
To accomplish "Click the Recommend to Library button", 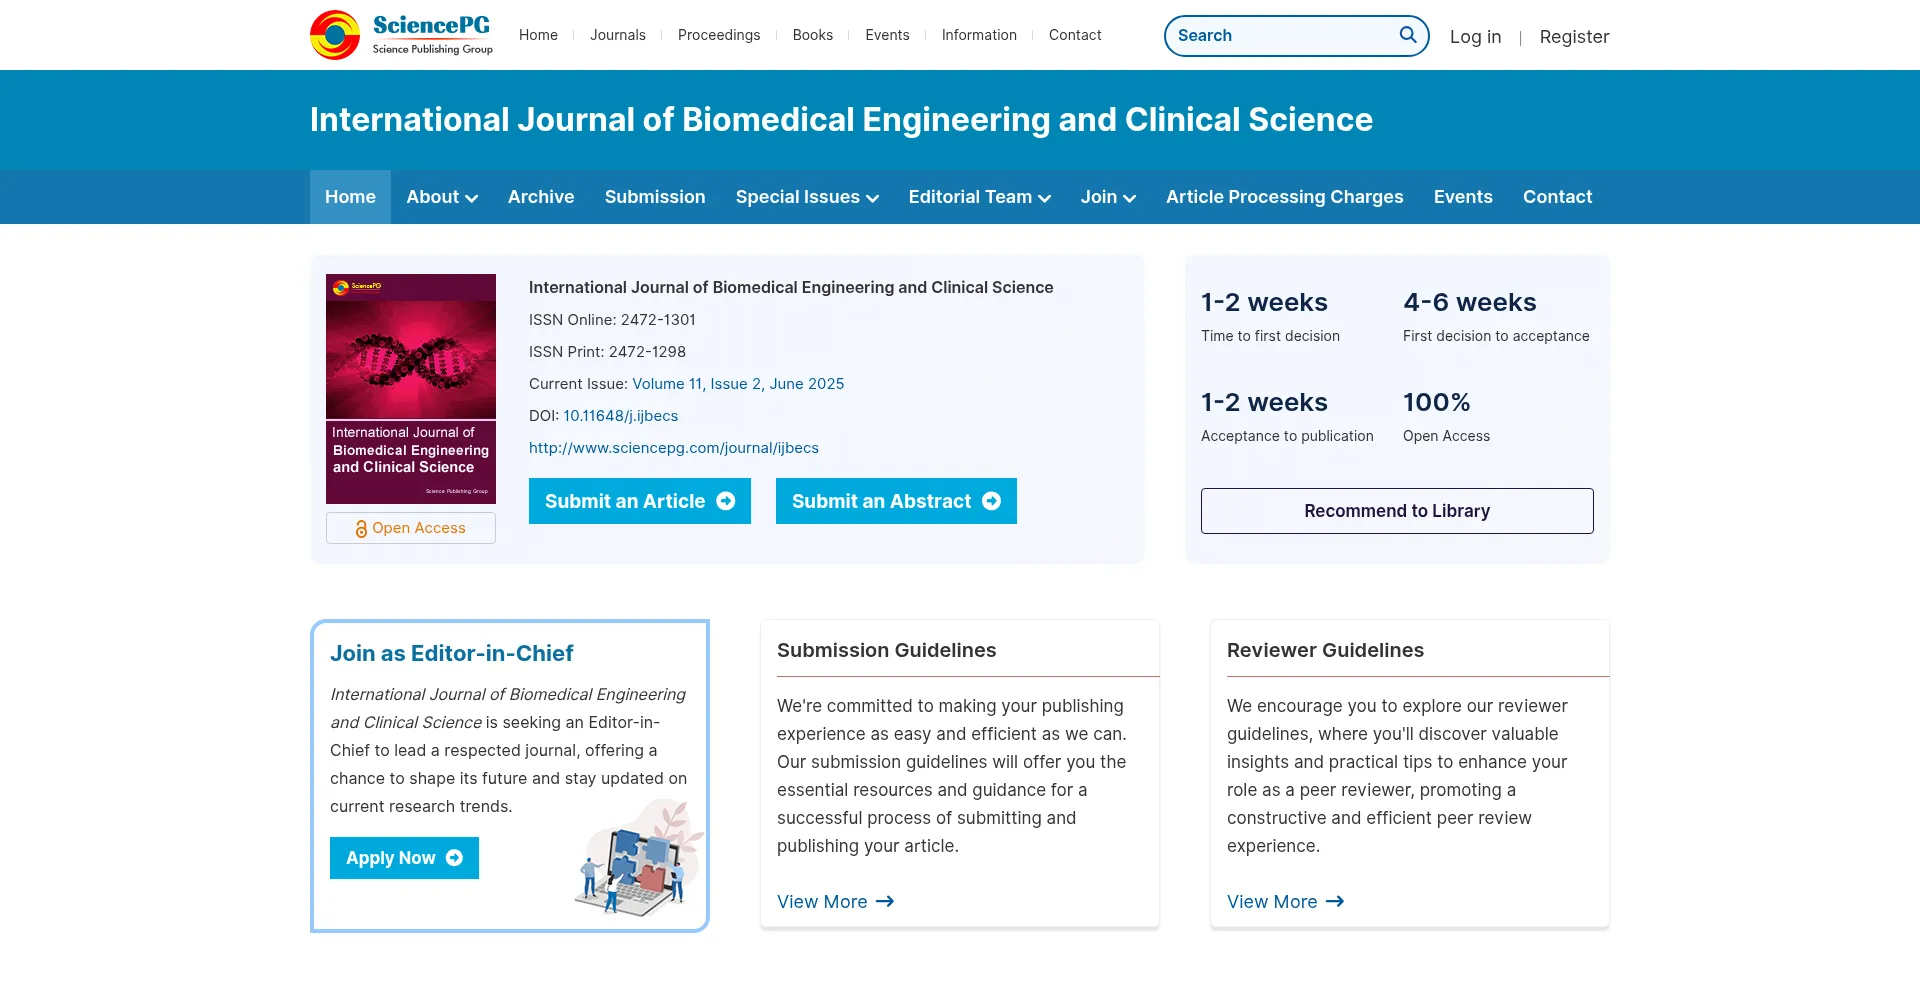I will click(1397, 511).
